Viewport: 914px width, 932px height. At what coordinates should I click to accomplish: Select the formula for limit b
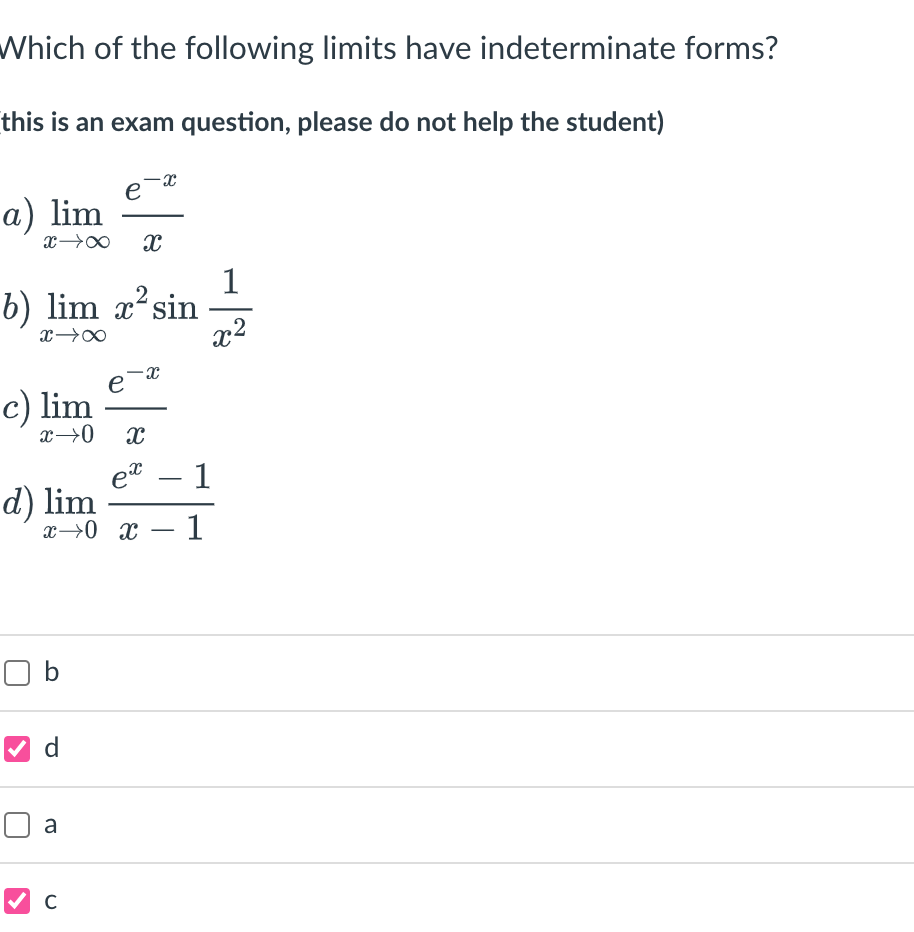(125, 305)
